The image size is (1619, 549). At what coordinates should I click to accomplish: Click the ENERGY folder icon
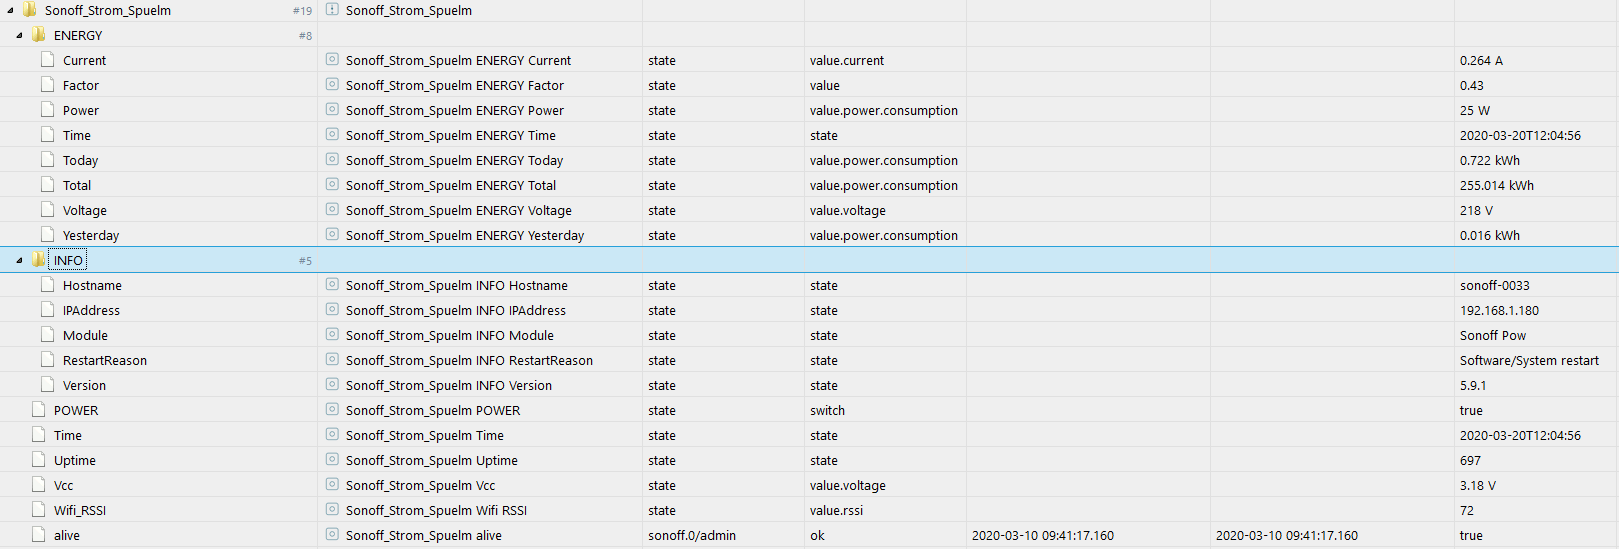click(39, 35)
